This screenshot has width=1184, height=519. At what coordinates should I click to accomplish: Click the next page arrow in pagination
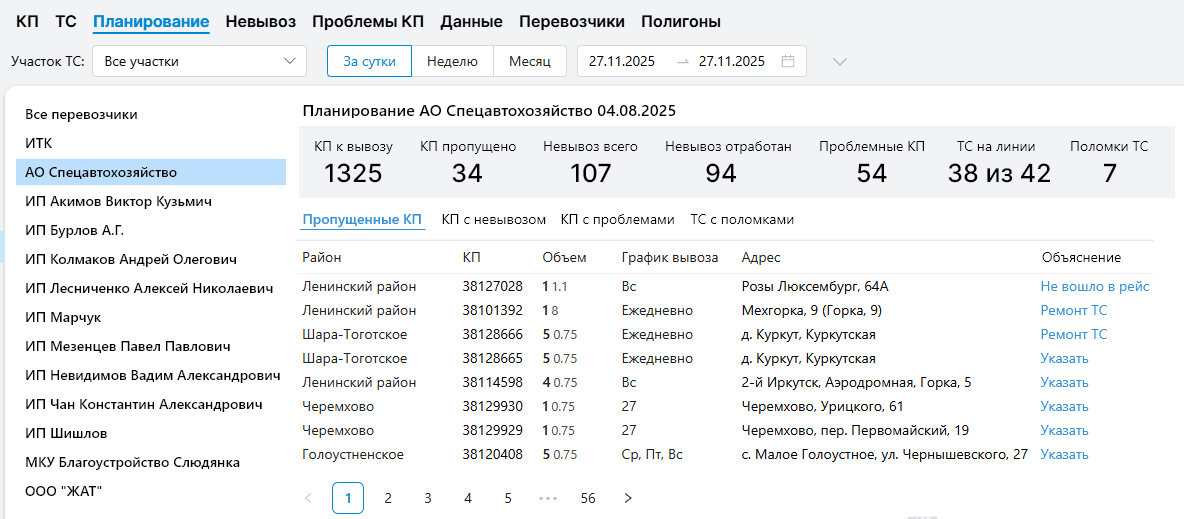(628, 498)
